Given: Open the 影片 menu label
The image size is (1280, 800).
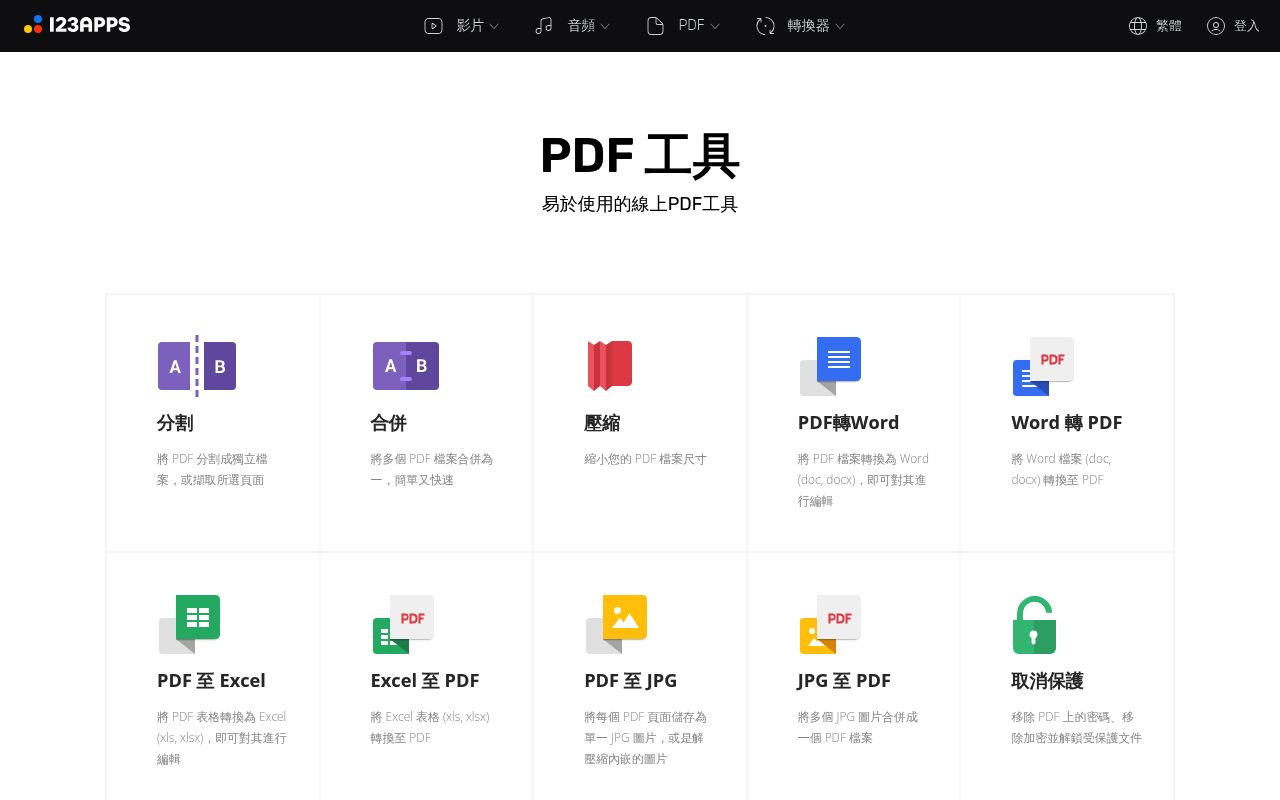Looking at the screenshot, I should point(470,26).
